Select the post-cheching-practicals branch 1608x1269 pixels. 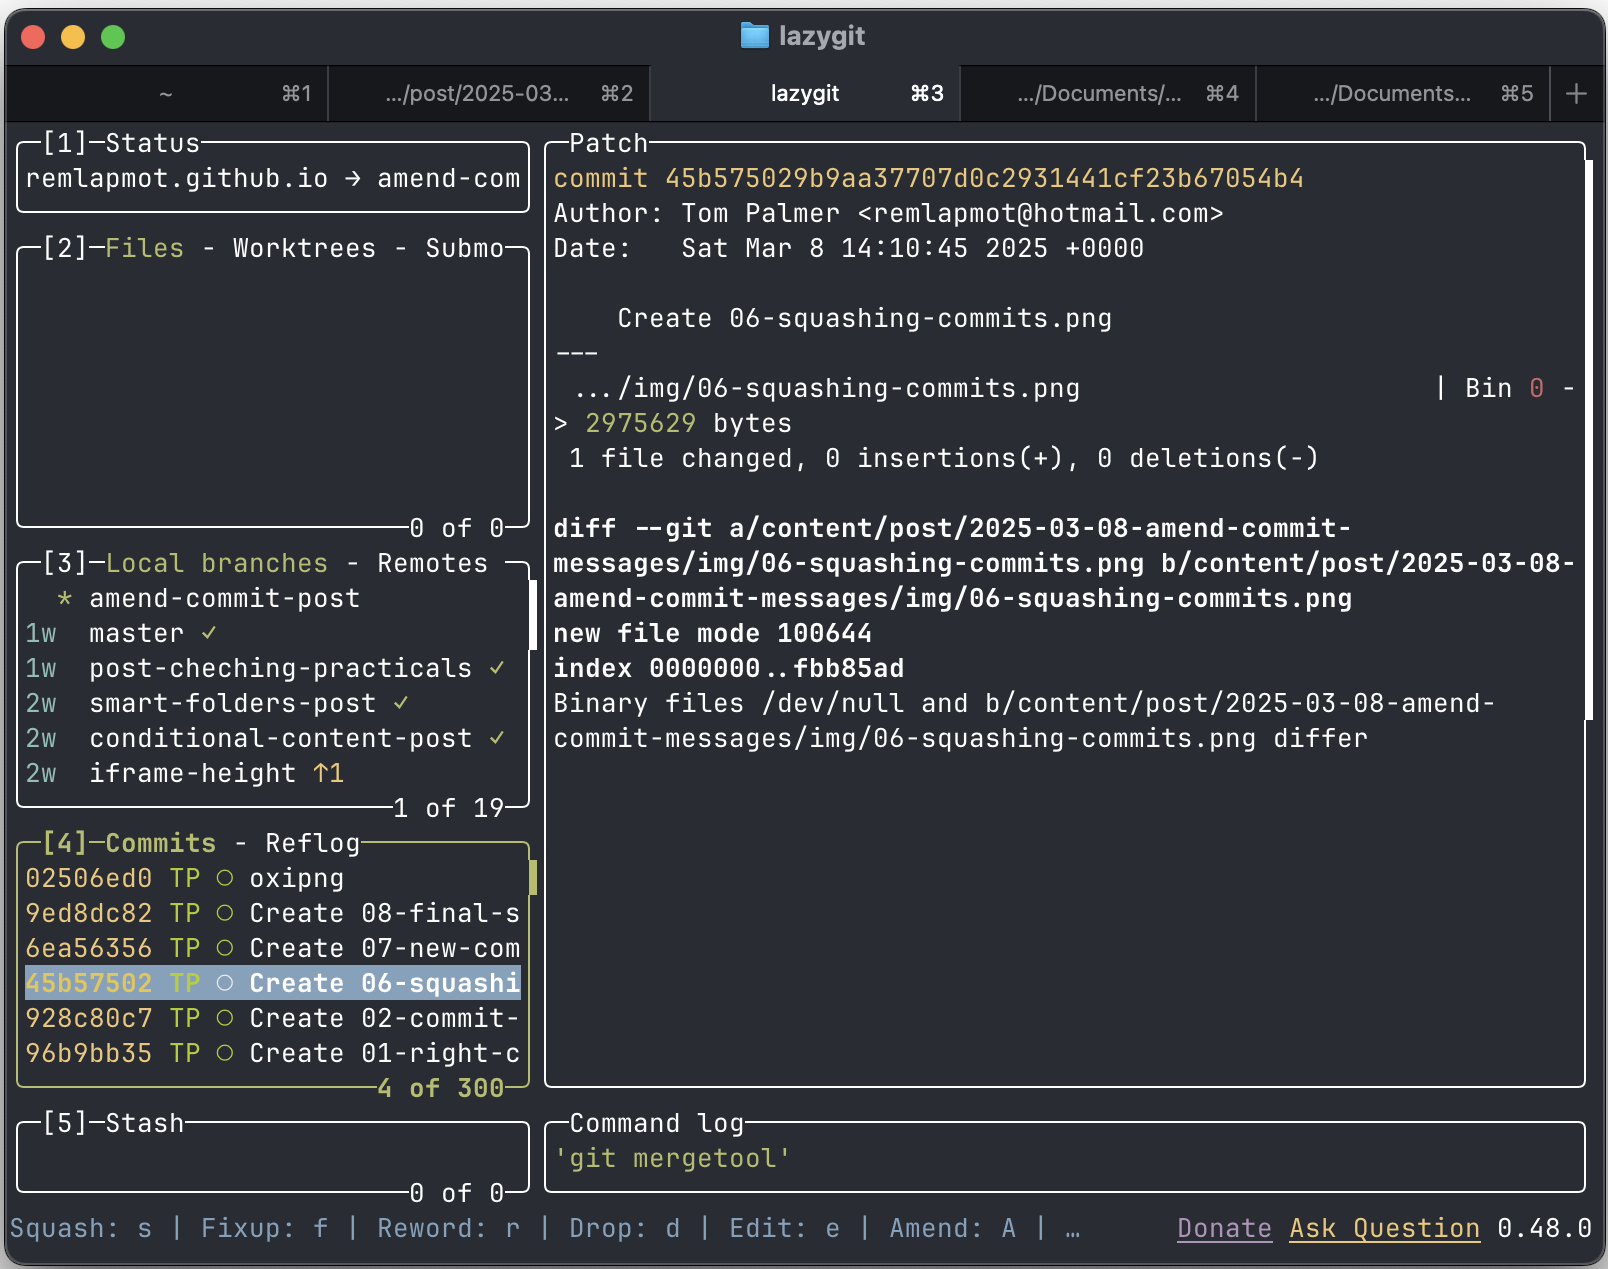[x=273, y=668]
